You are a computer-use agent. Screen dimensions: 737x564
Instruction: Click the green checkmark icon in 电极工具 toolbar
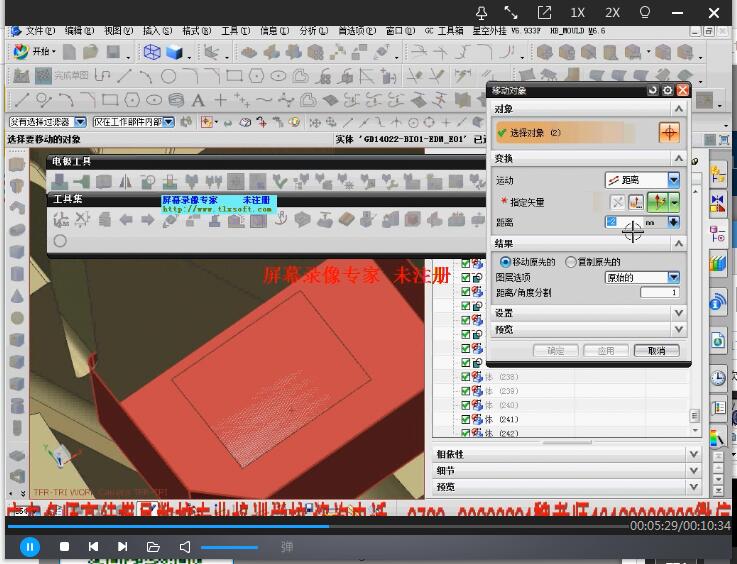(280, 181)
